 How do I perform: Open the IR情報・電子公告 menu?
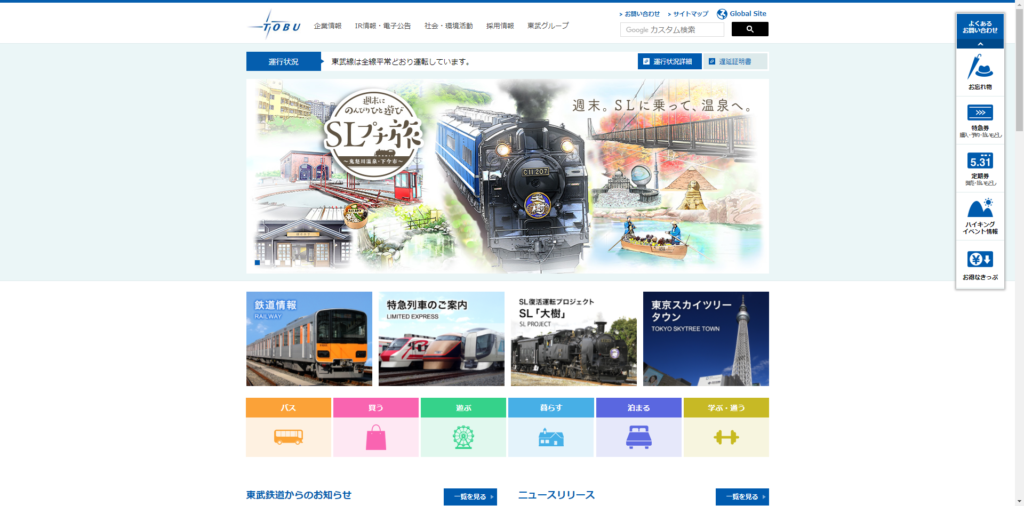382,26
